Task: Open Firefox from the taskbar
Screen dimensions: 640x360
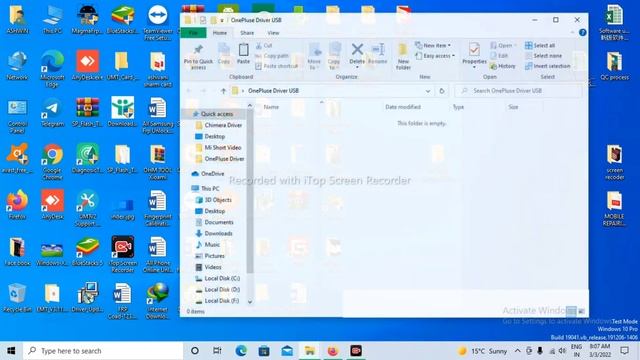Action: pyautogui.click(x=333, y=351)
